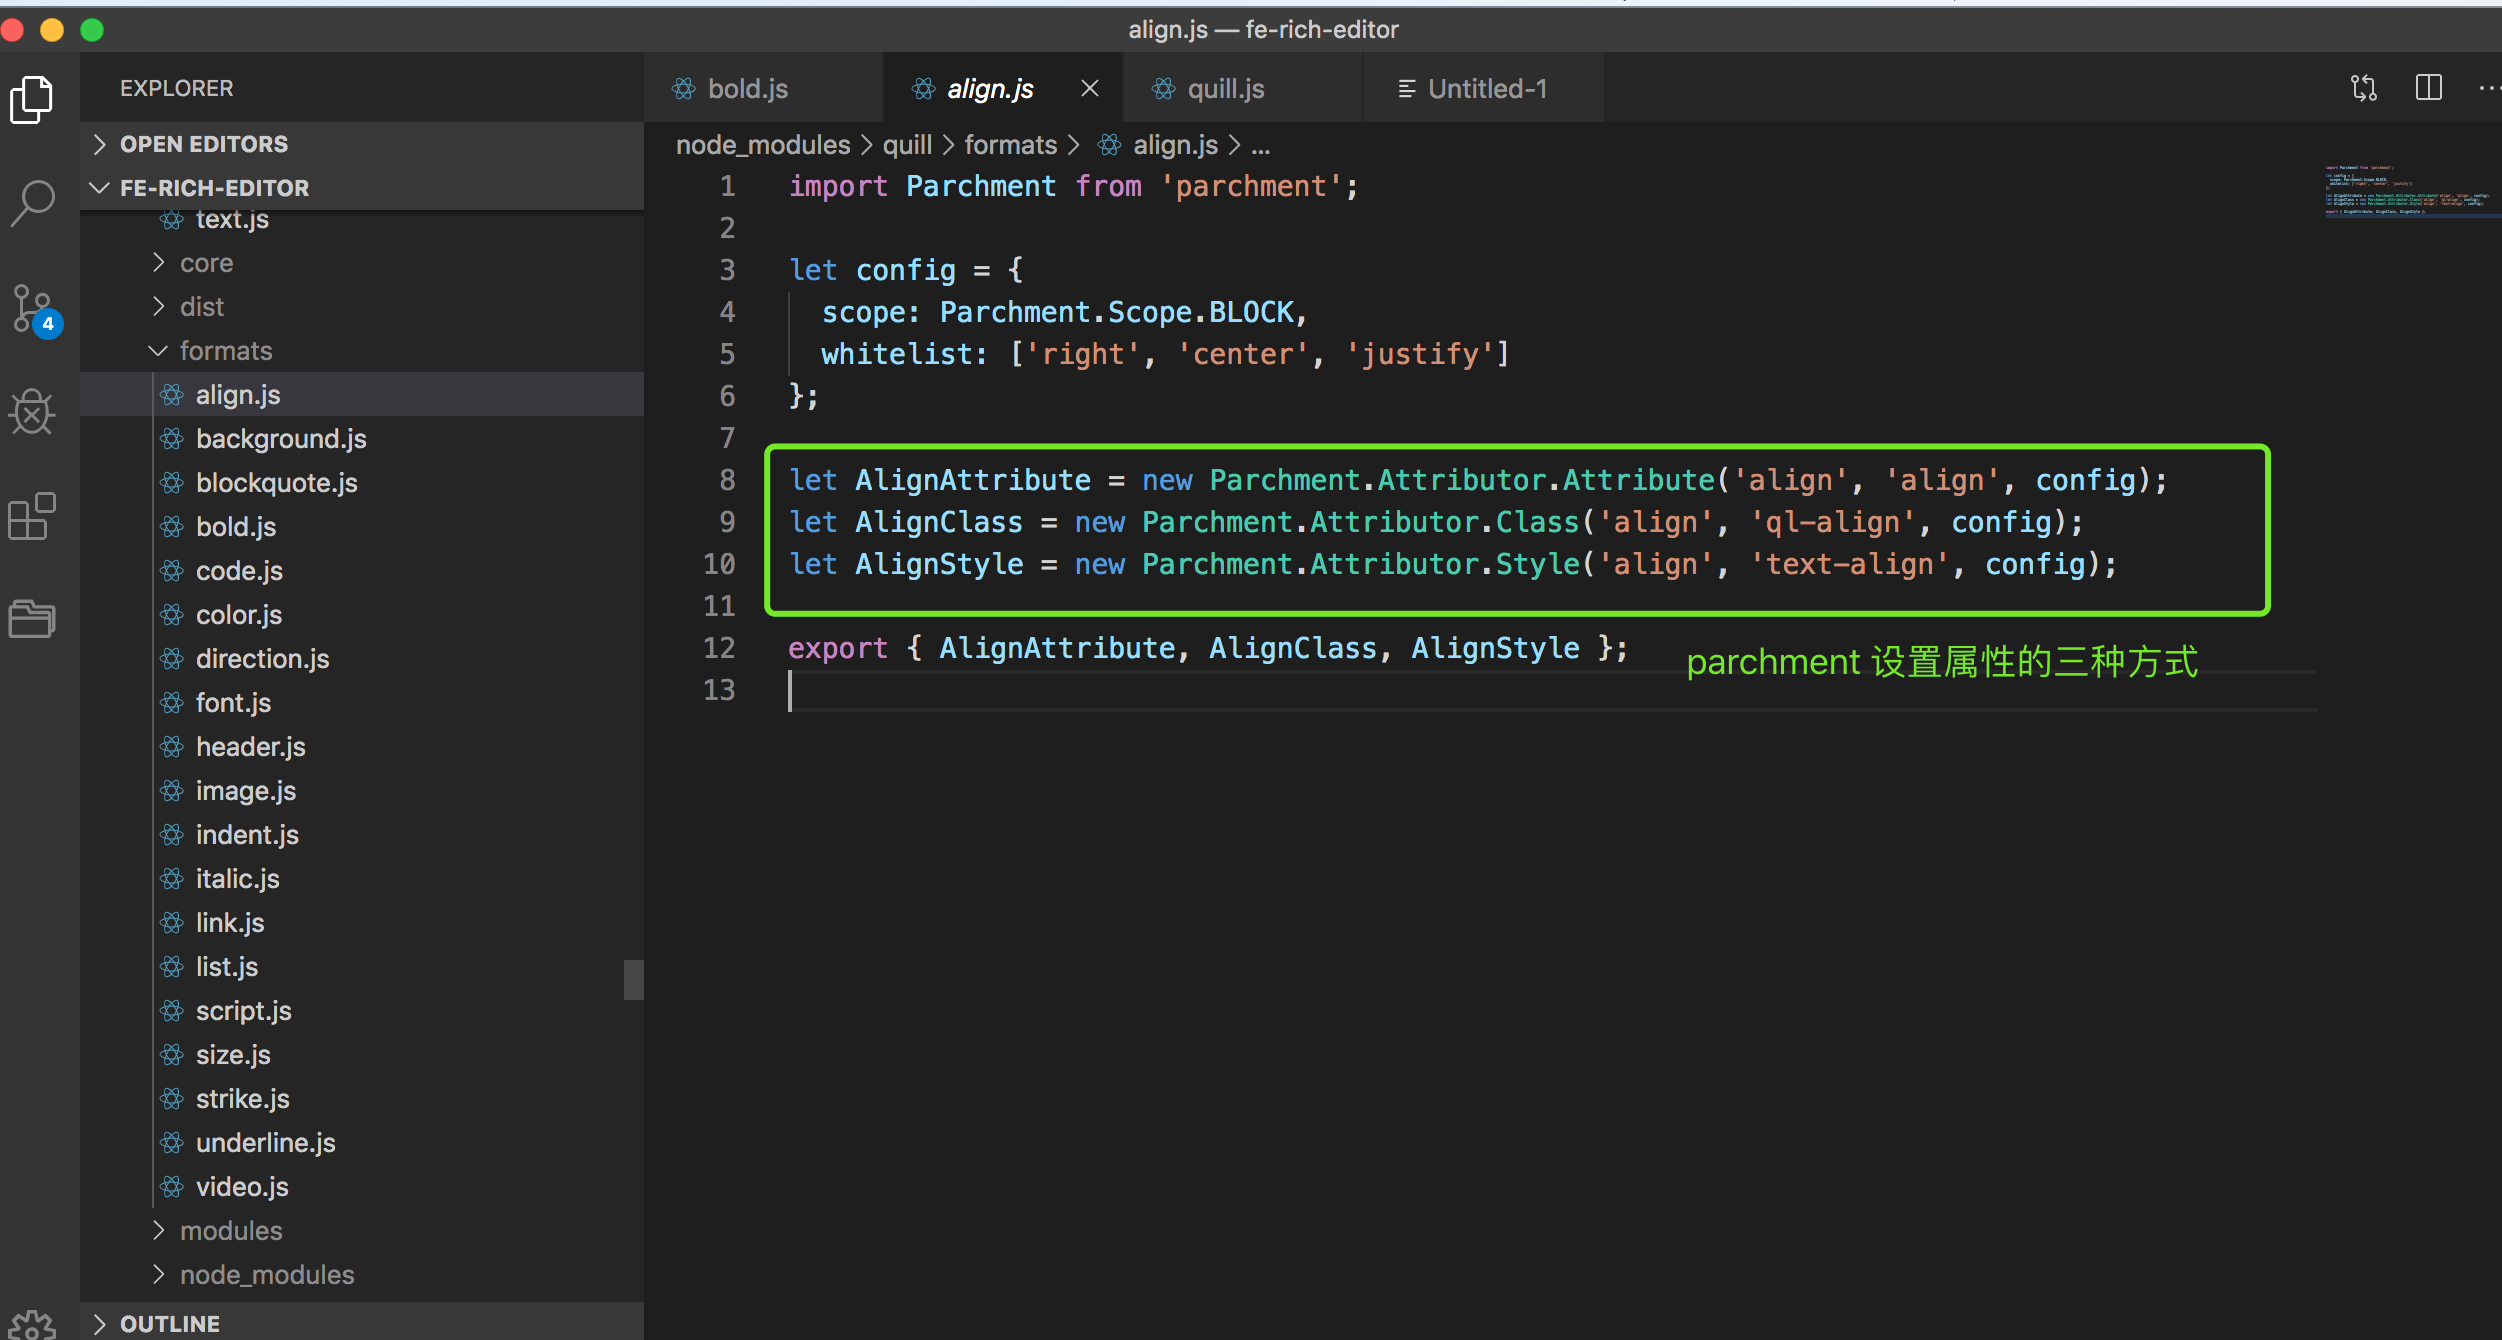Expand the OPEN EDITORS section
The image size is (2502, 1340).
tap(204, 144)
